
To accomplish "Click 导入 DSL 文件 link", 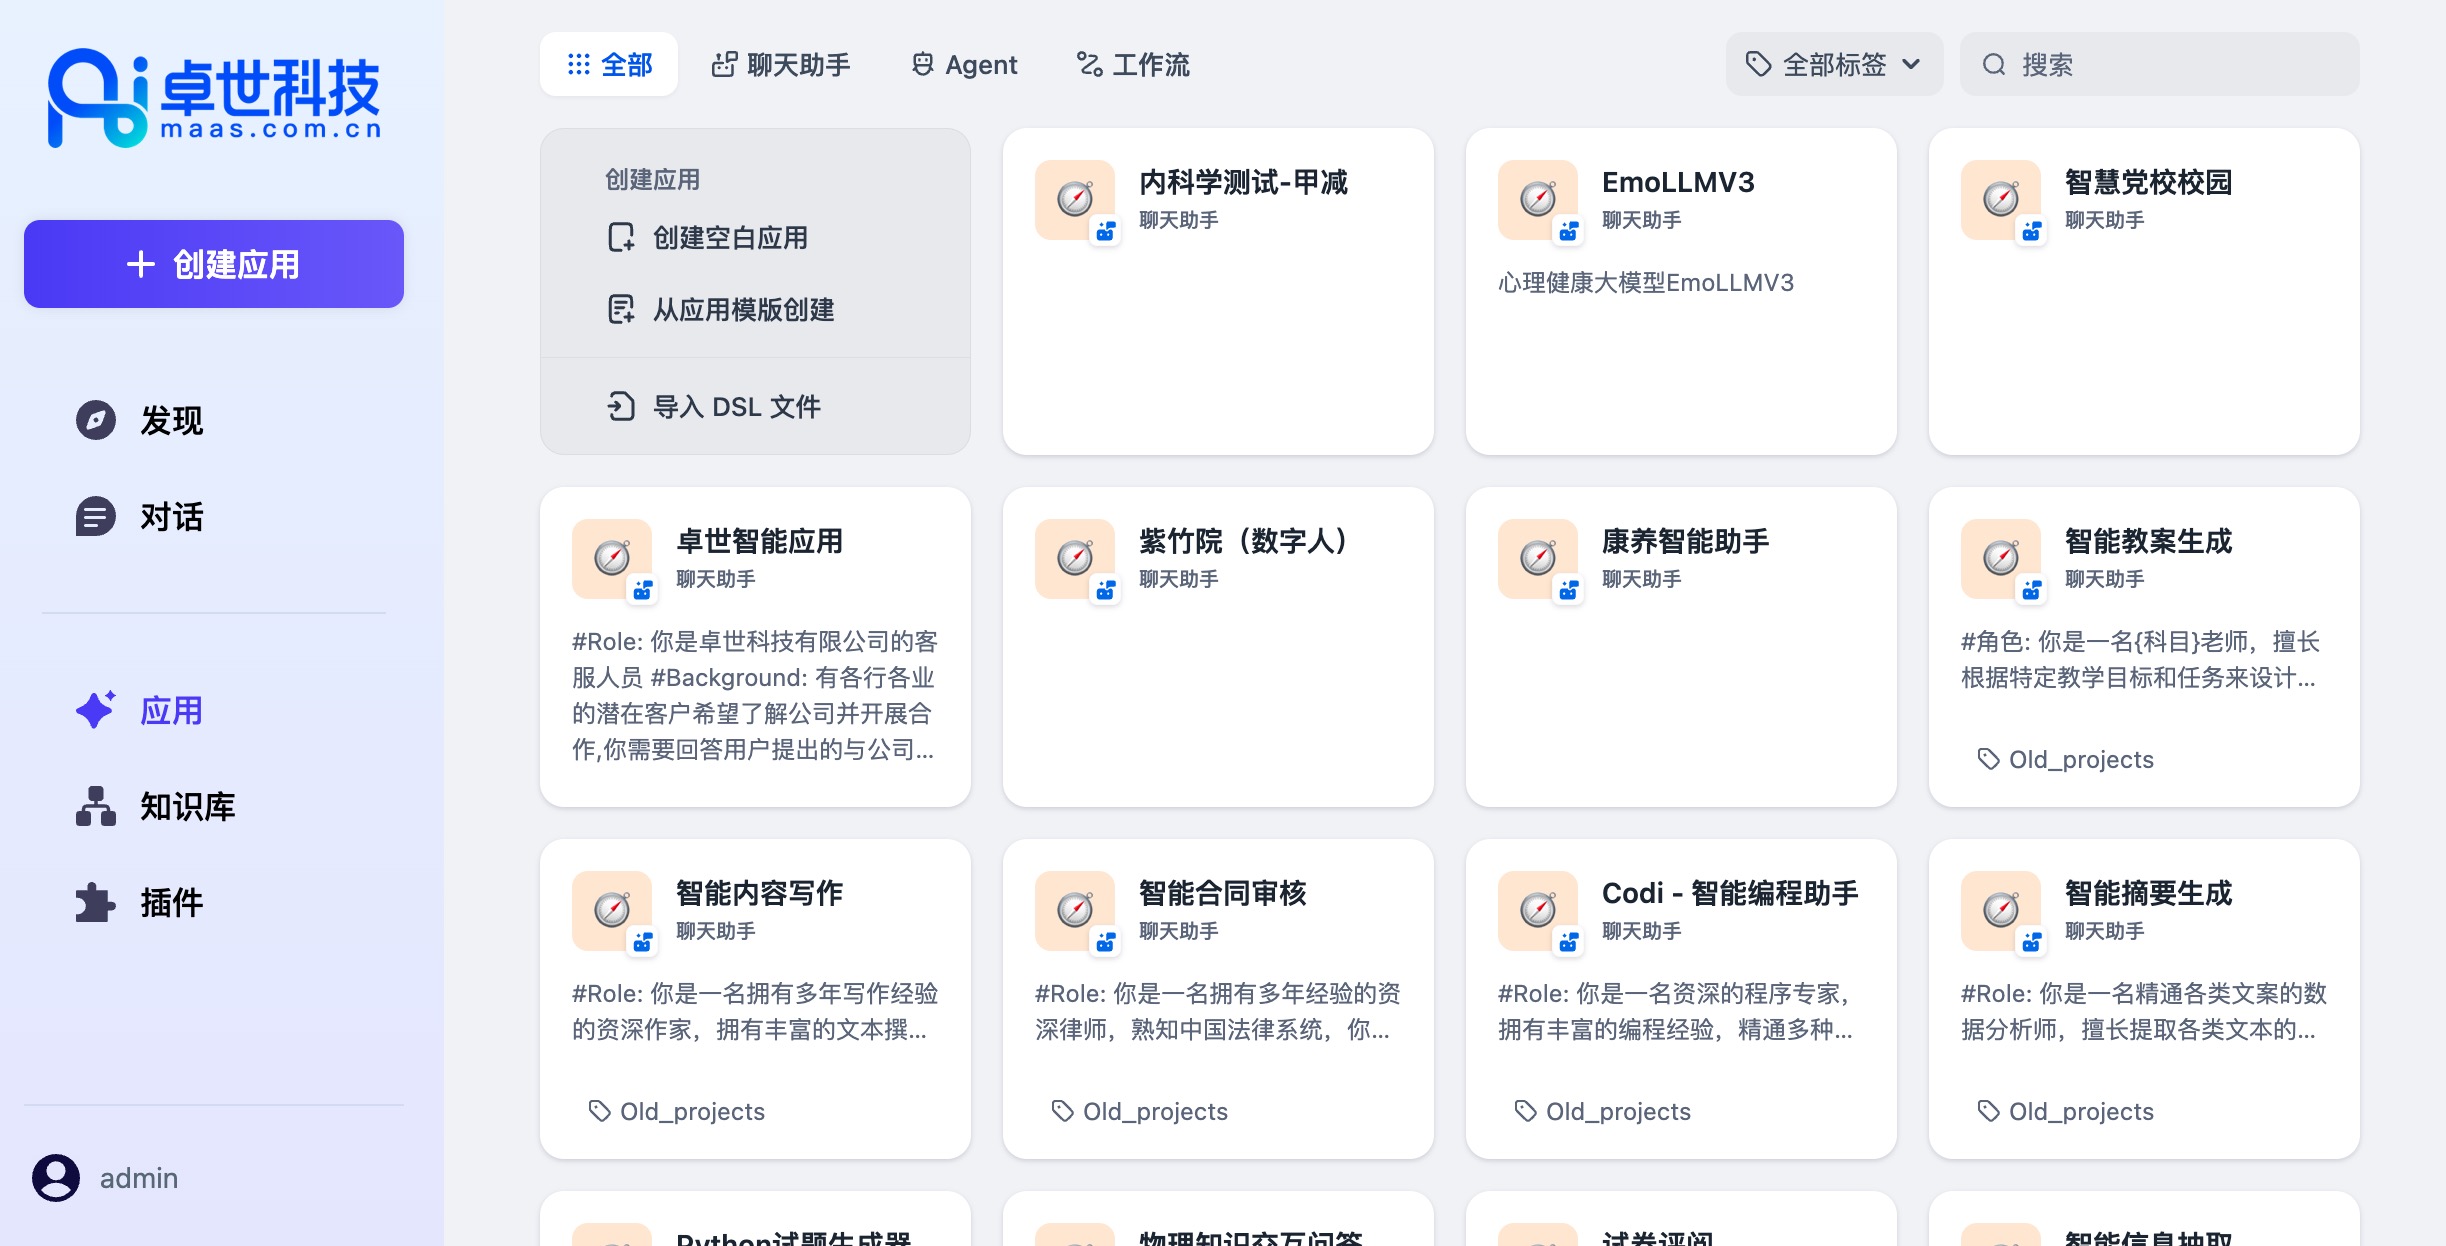I will point(736,406).
